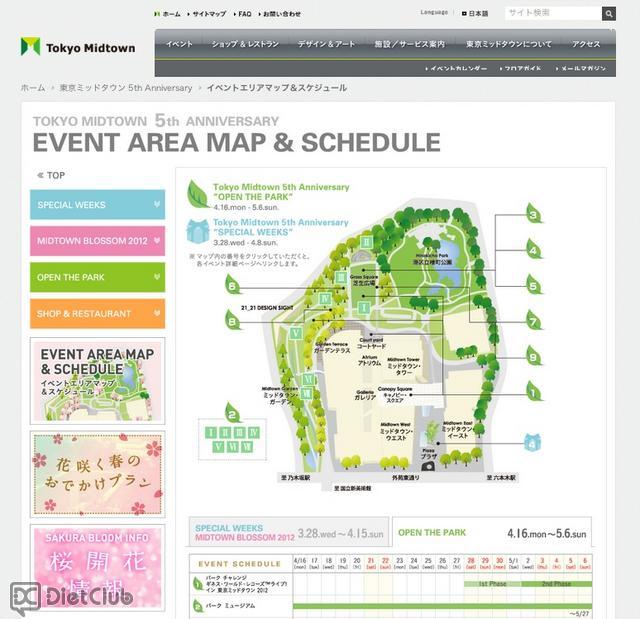
Task: Click the site search input field
Action: tap(552, 13)
